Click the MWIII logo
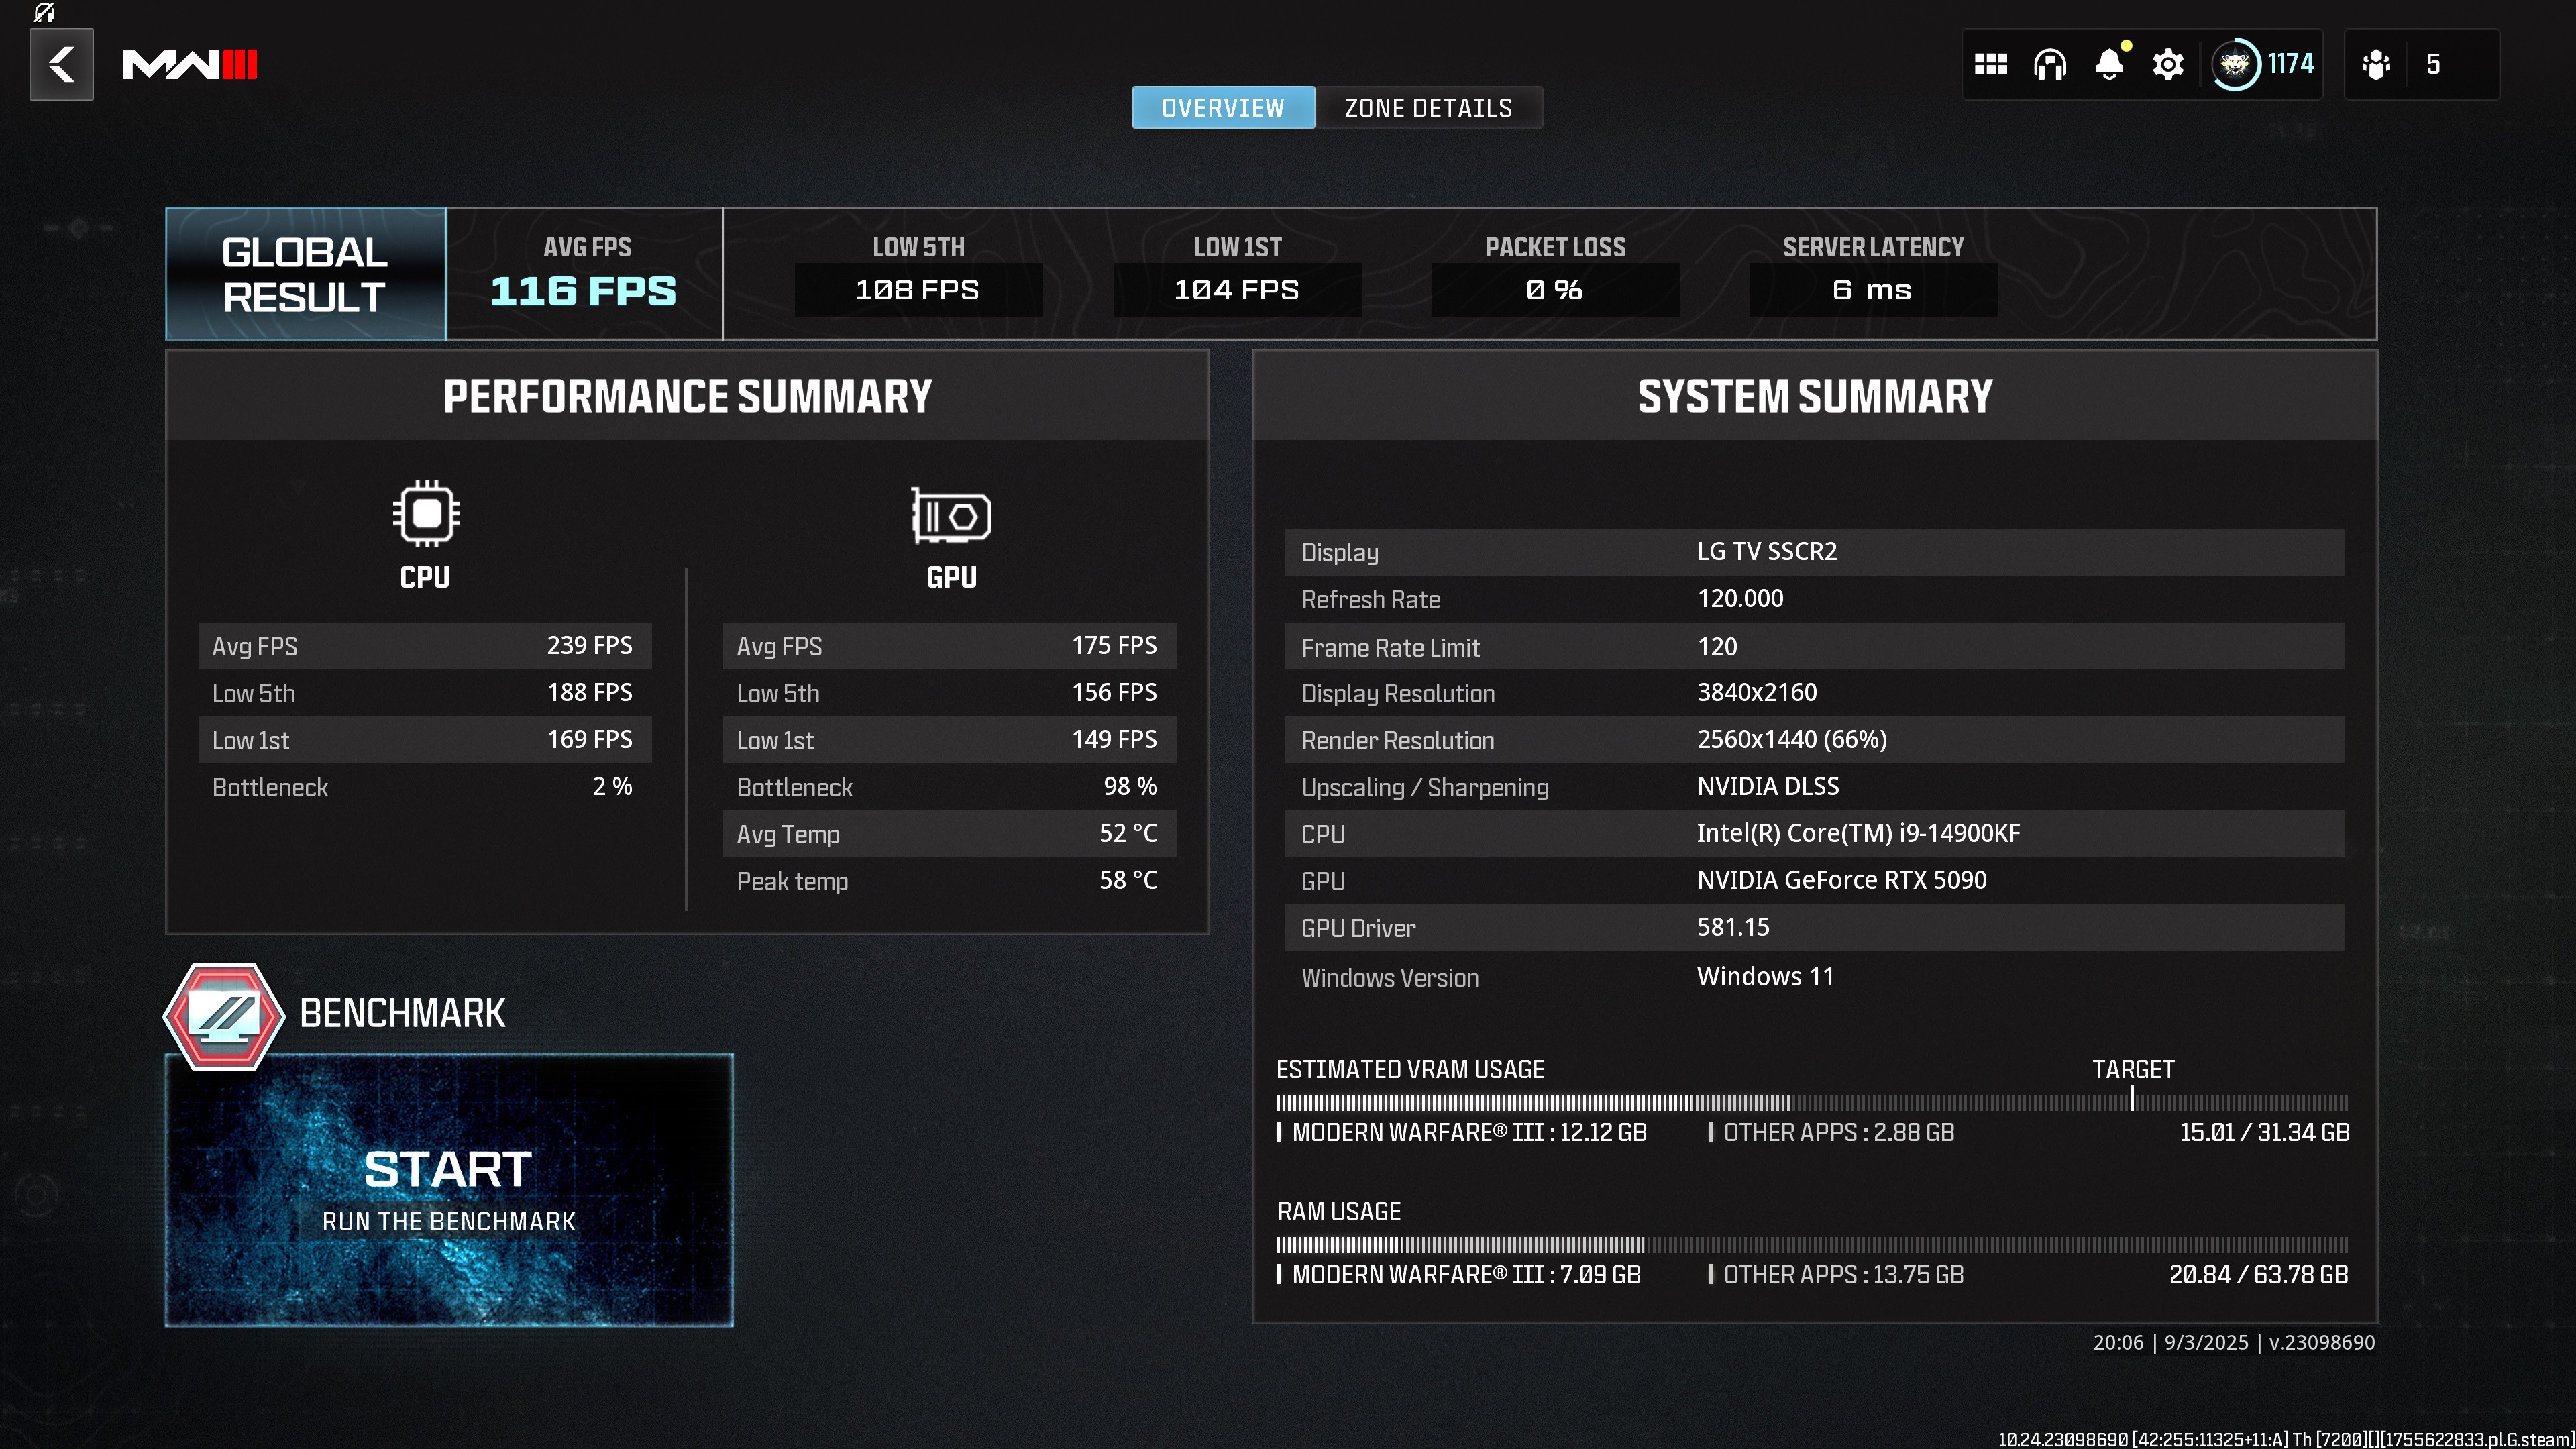2576x1449 pixels. pos(190,65)
